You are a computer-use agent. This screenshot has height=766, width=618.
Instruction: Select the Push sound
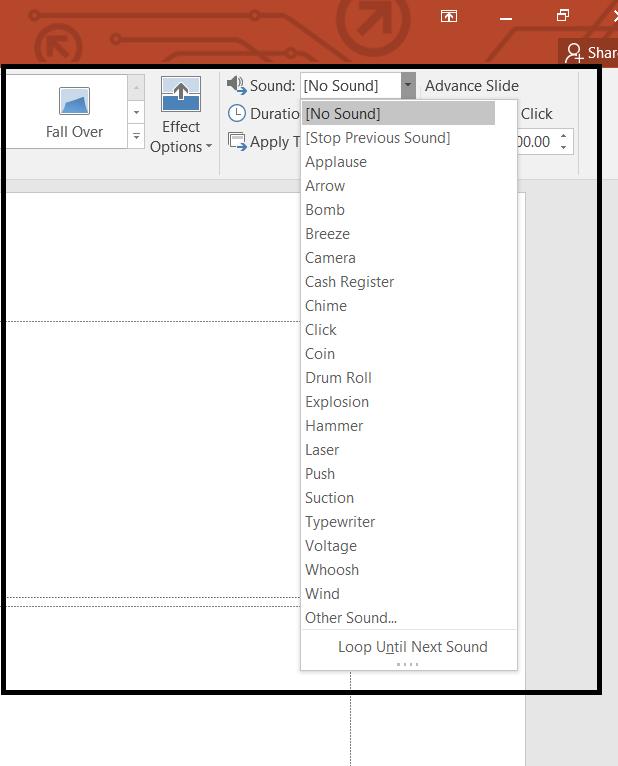tap(408, 473)
